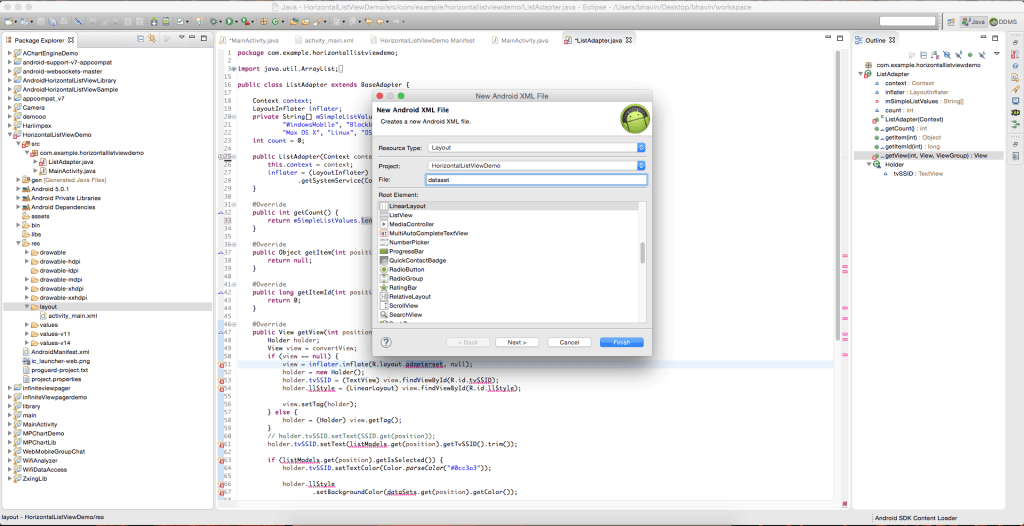Click the Open Perspective icon
This screenshot has width=1024, height=526.
[950, 20]
